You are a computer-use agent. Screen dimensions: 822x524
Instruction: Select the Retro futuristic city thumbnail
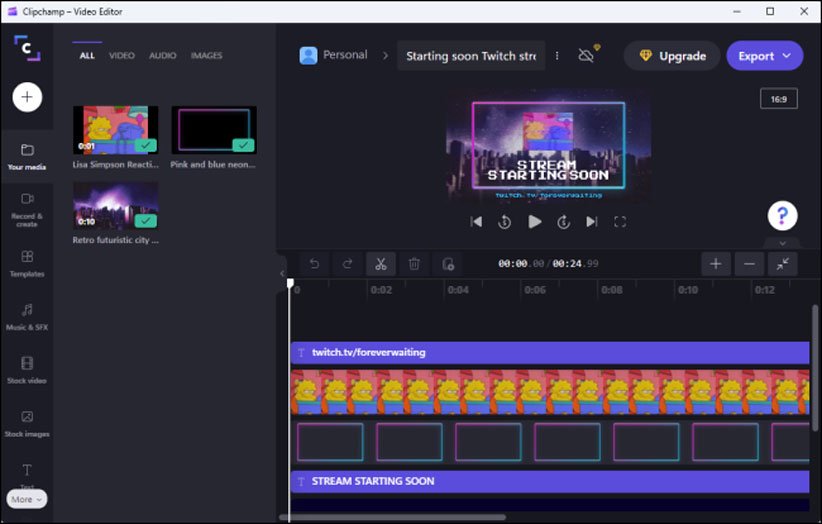pyautogui.click(x=115, y=205)
